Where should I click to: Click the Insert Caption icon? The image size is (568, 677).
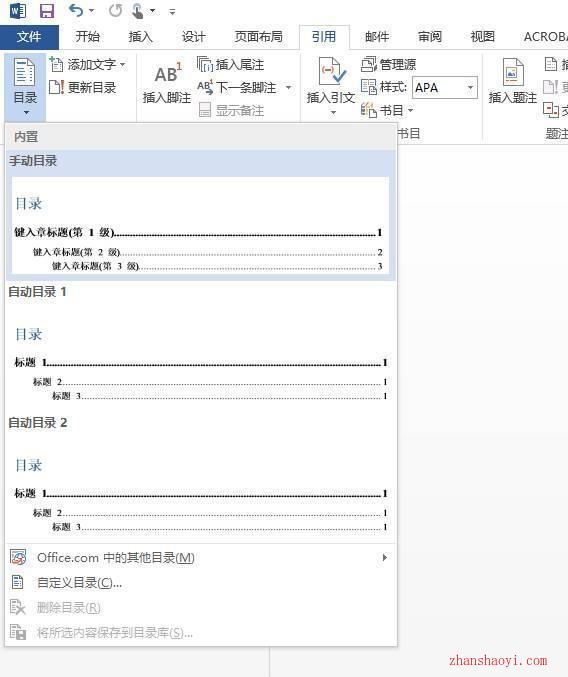(x=513, y=72)
